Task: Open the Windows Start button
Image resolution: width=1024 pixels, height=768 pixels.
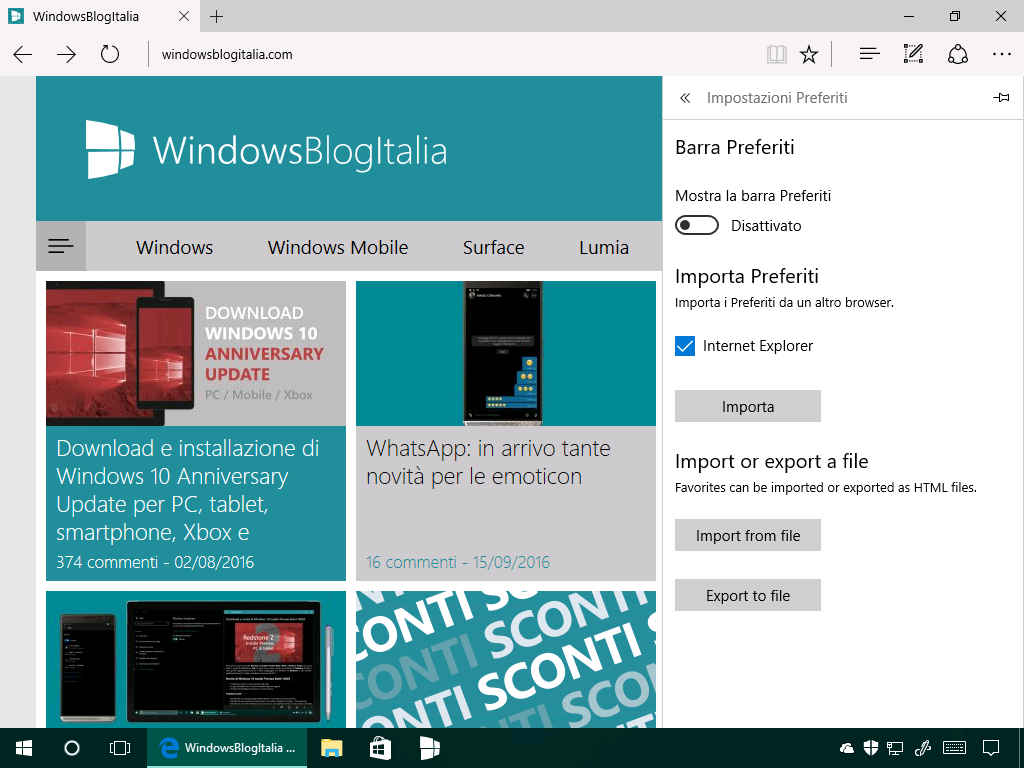Action: click(24, 748)
